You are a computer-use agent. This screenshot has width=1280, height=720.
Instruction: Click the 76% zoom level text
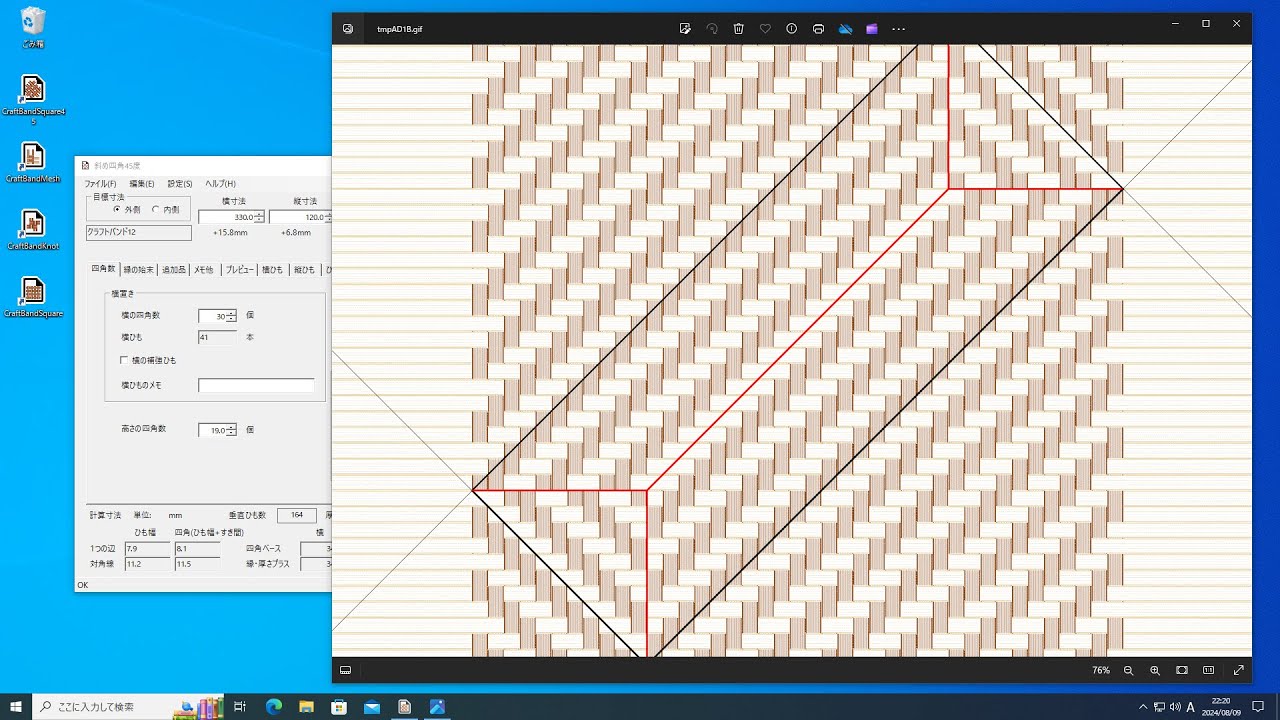1101,670
